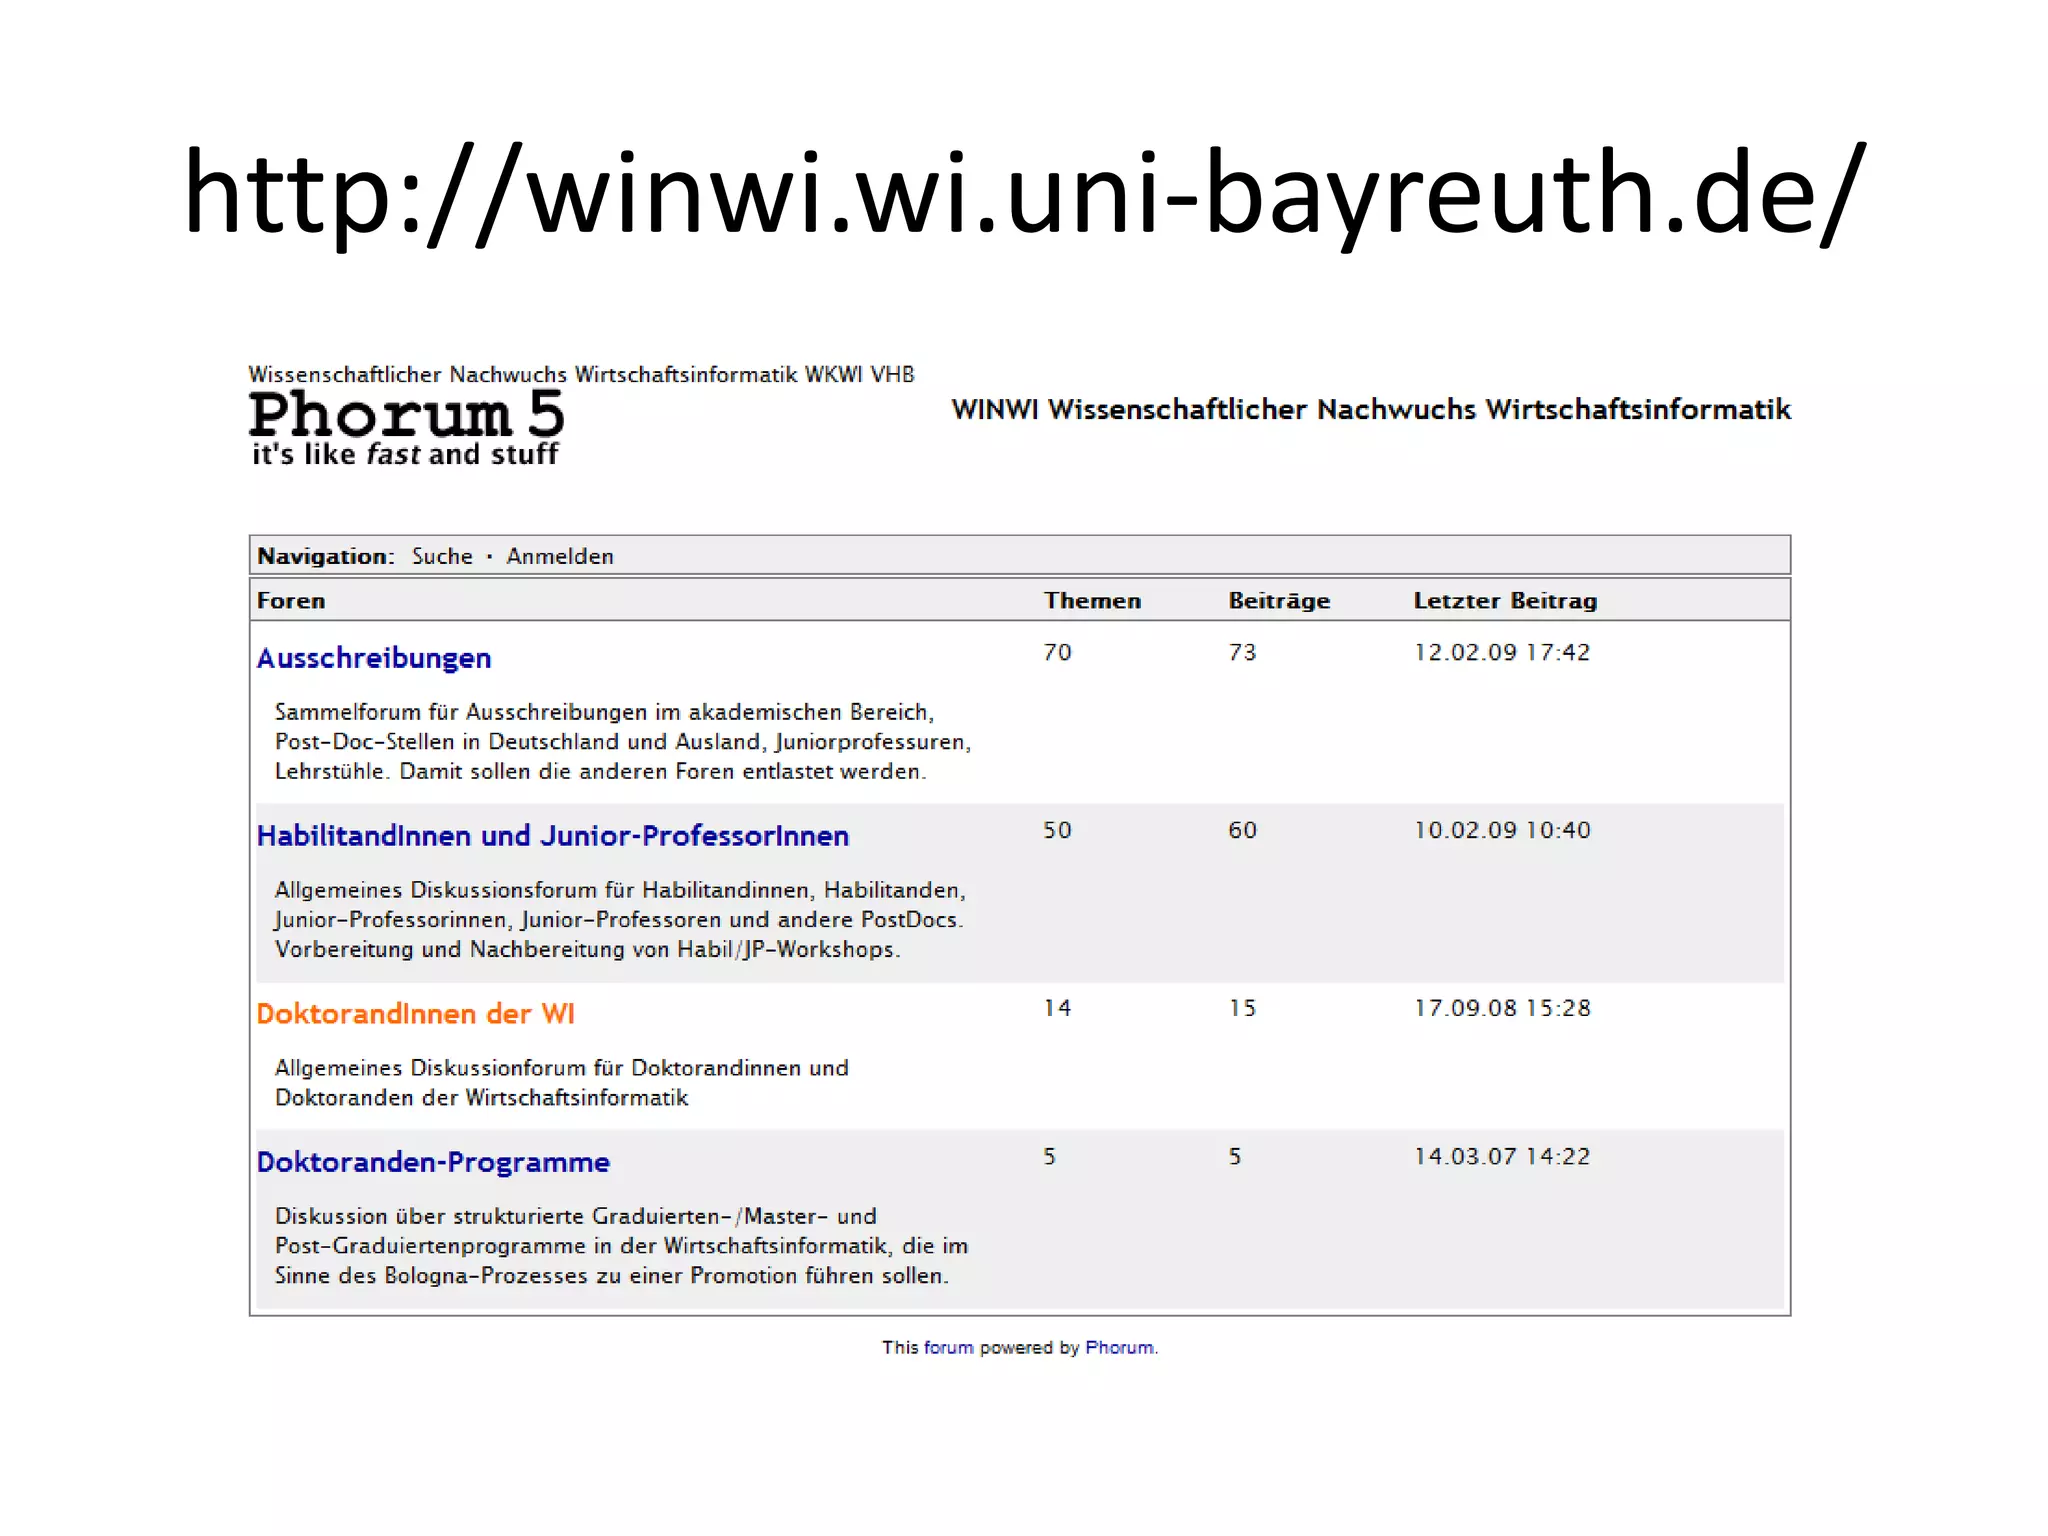Click the Beiträge column header

click(x=1279, y=600)
